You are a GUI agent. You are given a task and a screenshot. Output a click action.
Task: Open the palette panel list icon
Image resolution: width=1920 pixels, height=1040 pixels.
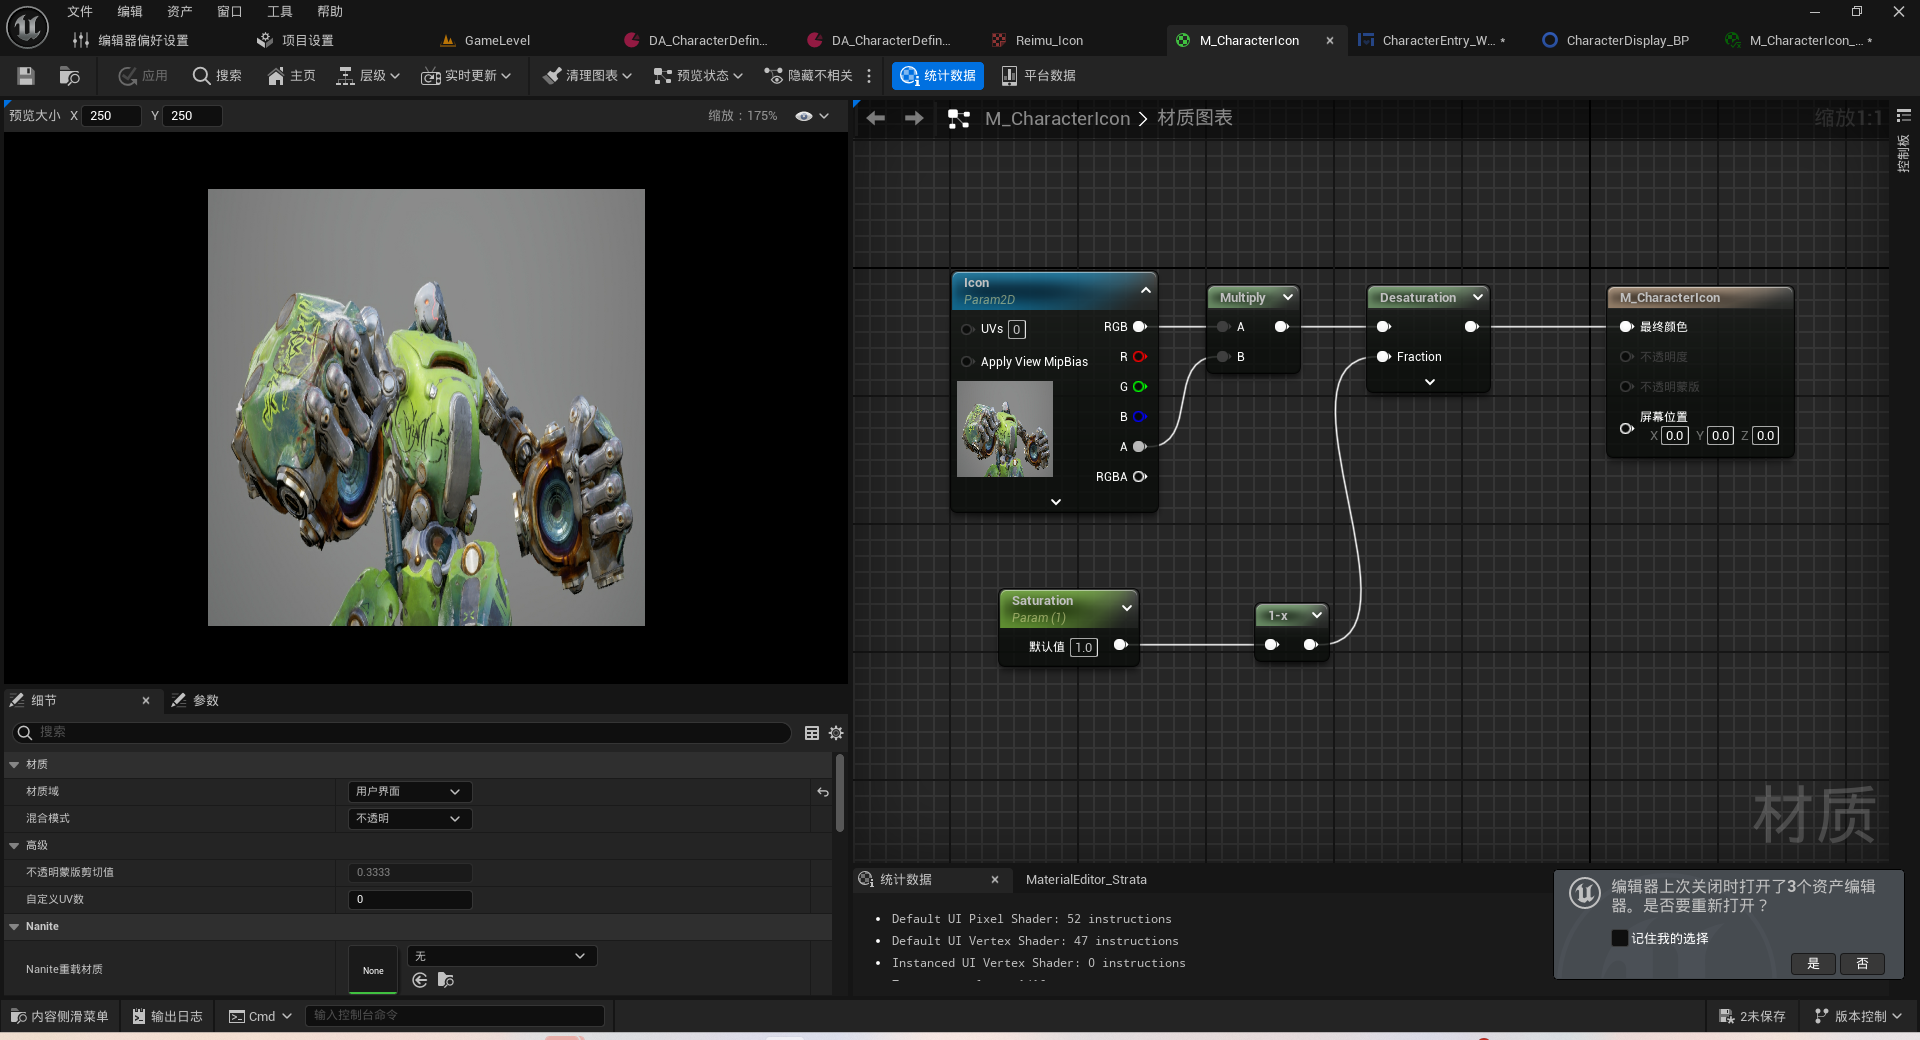1904,116
